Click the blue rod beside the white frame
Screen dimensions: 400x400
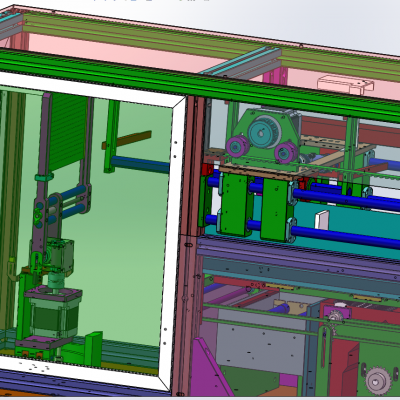click(x=140, y=164)
